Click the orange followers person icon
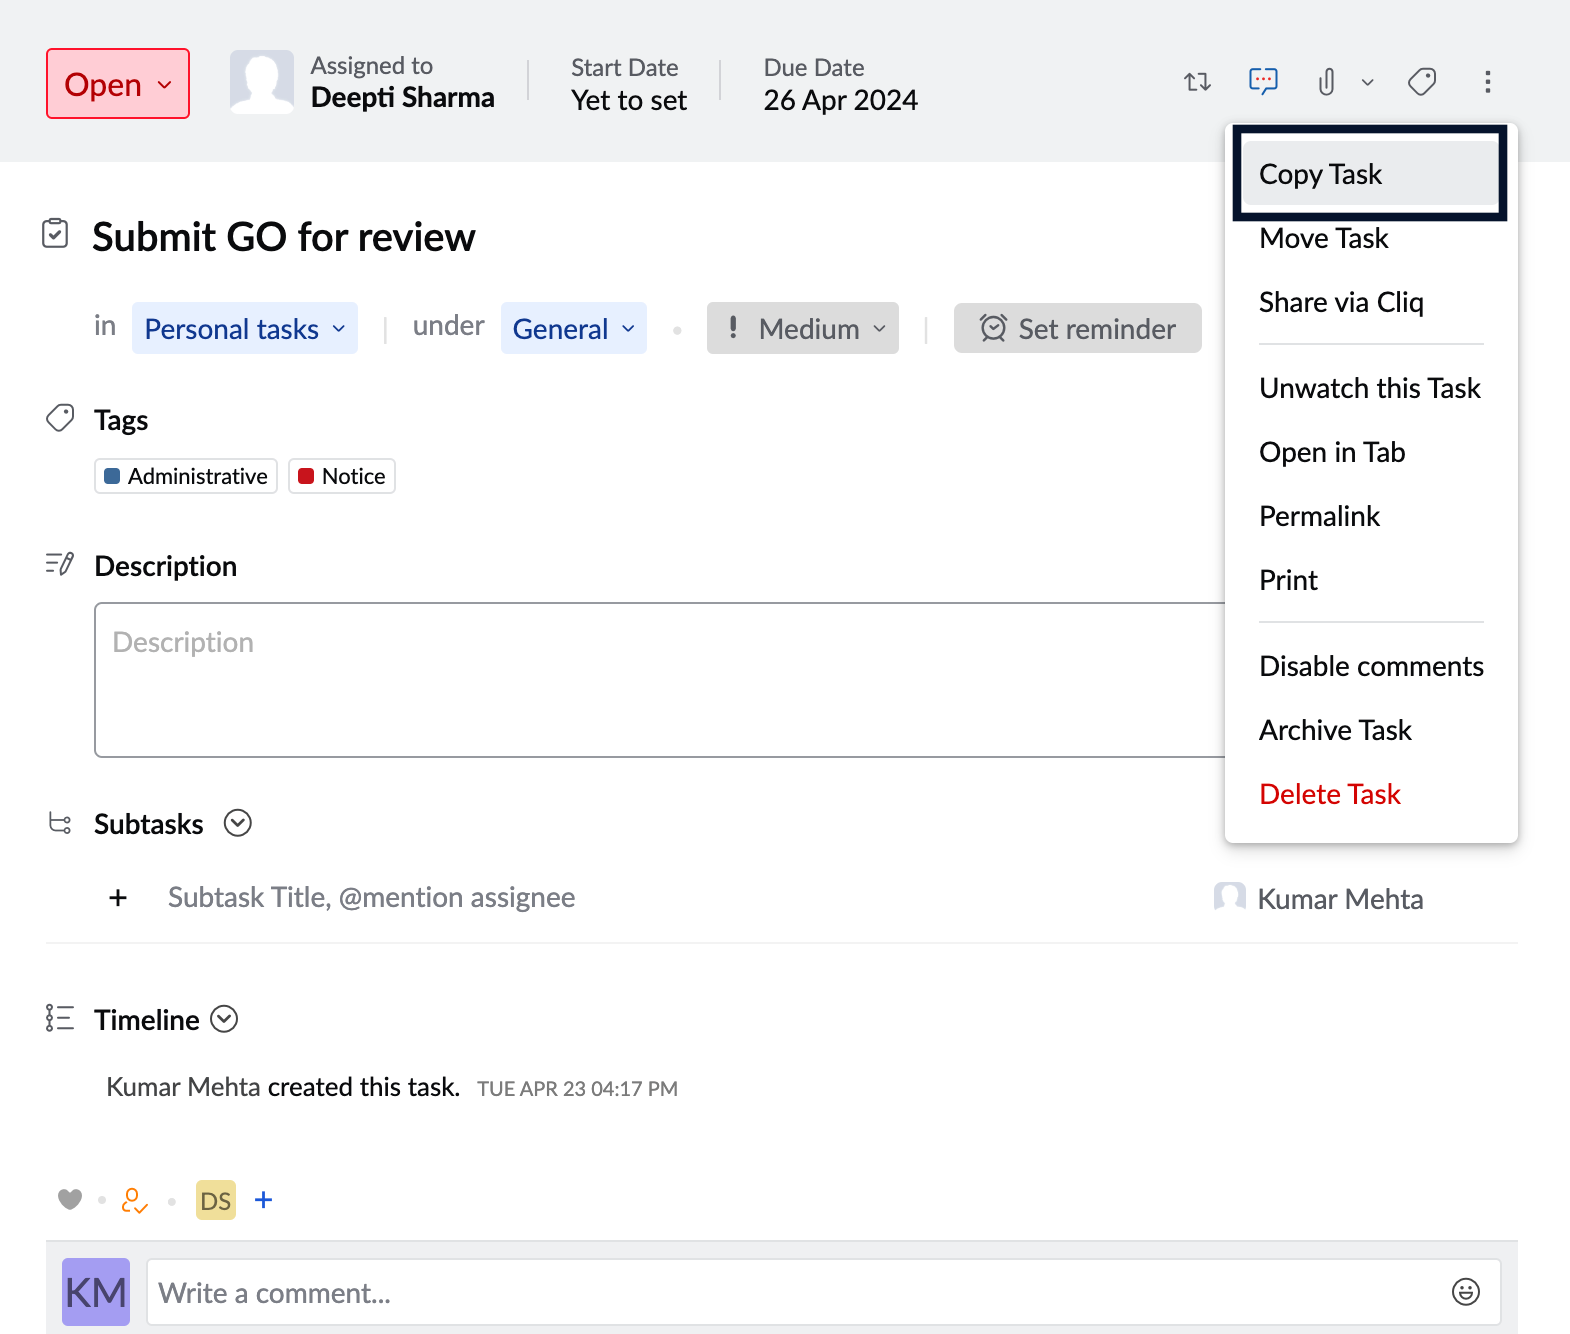Screen dimensions: 1570x1334 (x=134, y=1200)
